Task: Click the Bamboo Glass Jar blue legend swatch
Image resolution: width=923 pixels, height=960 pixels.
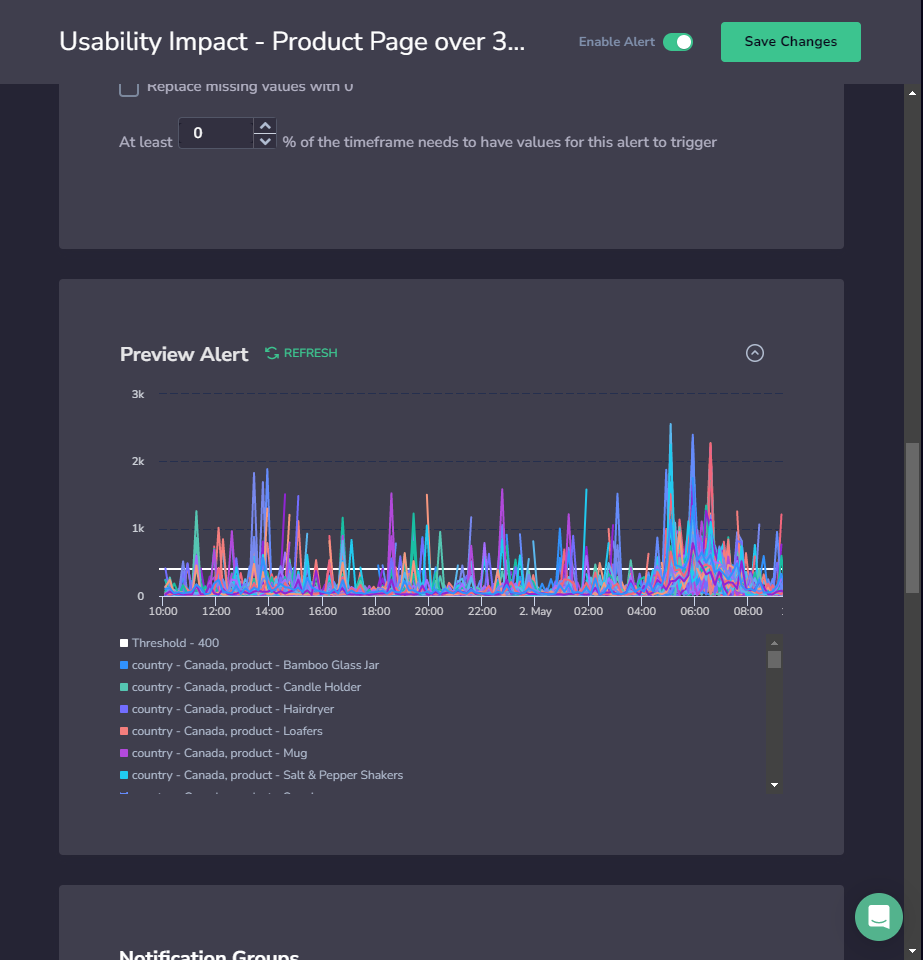Action: (124, 665)
